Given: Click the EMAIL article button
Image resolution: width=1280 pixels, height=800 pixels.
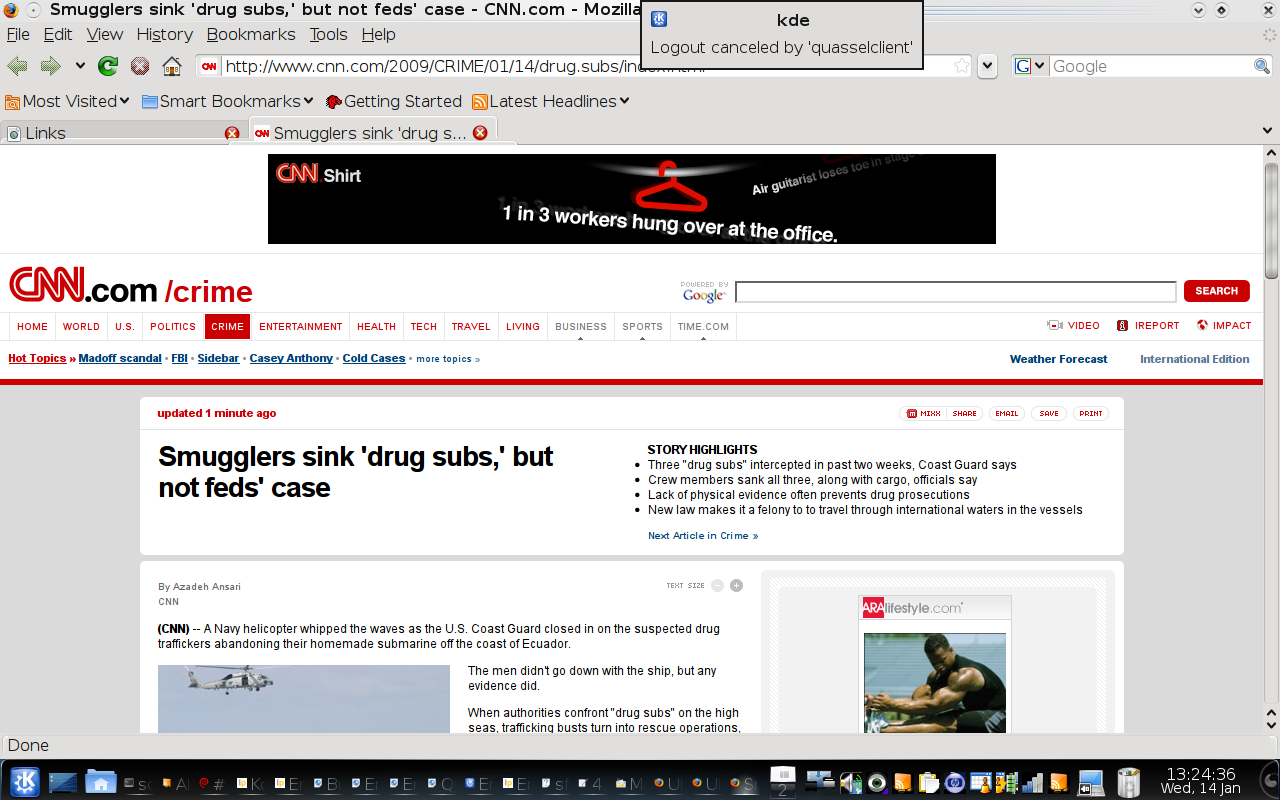Looking at the screenshot, I should 1007,413.
